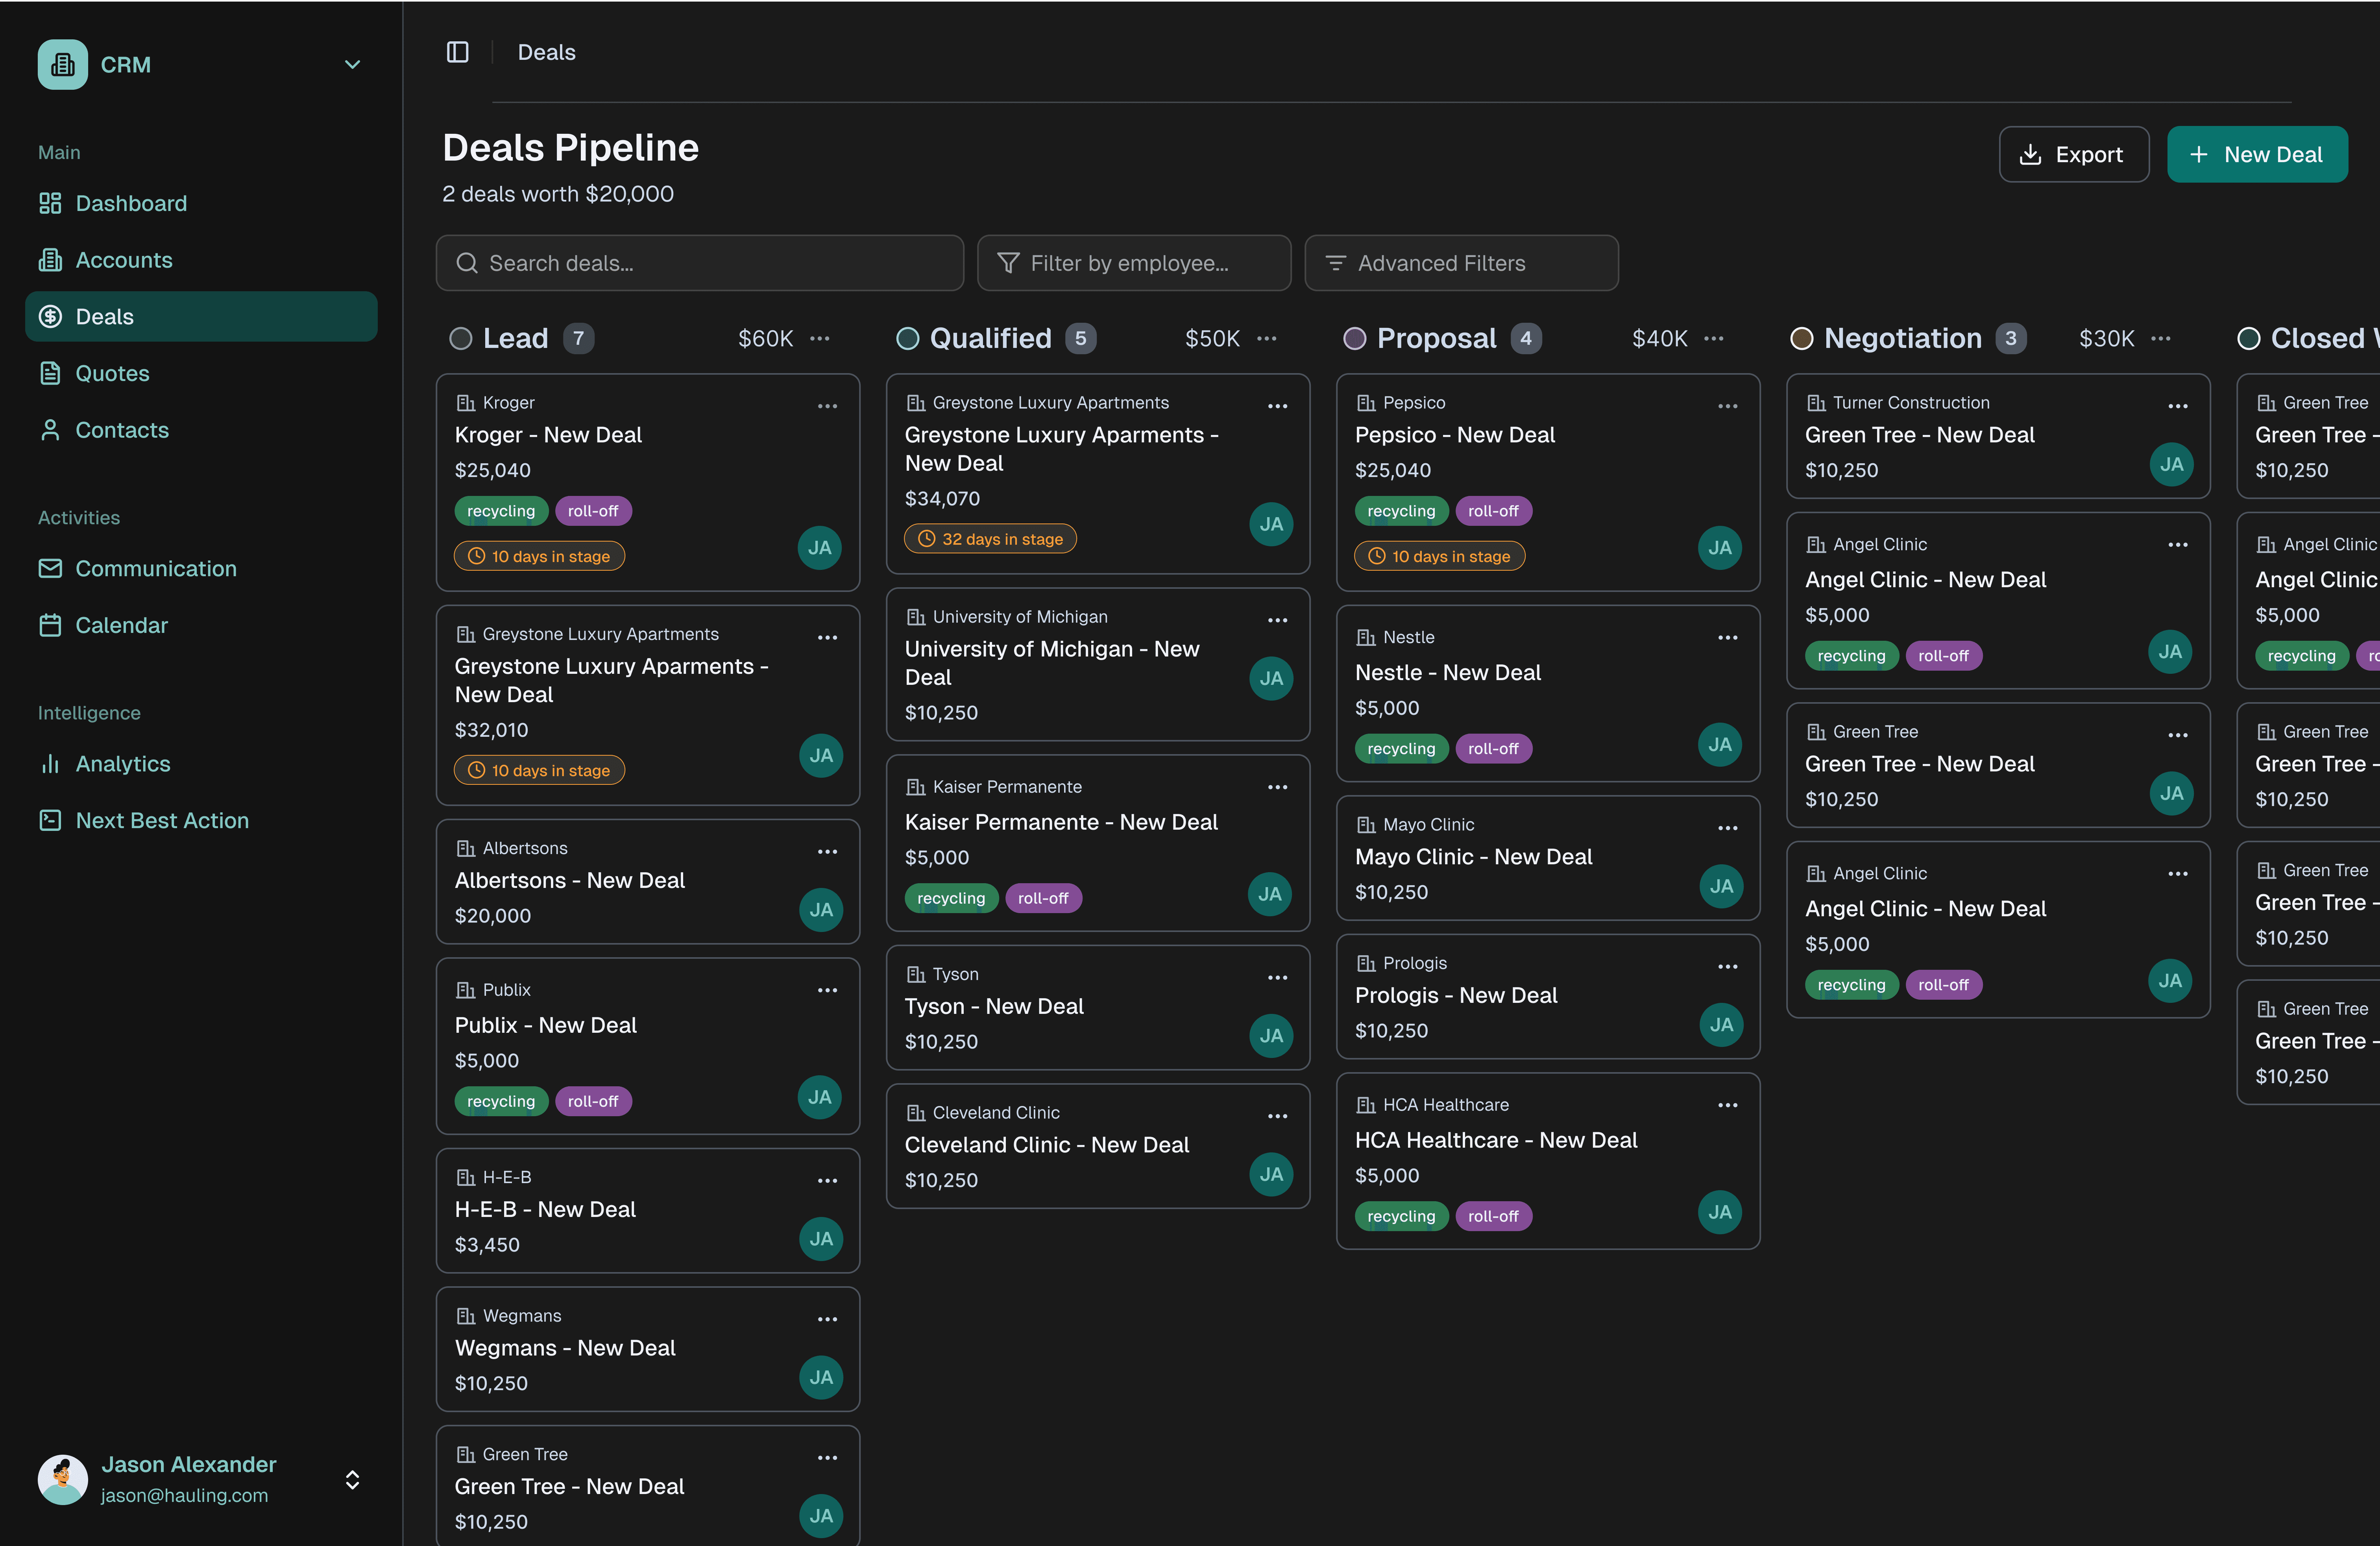Go to Contacts in sidebar
Viewport: 2380px width, 1546px height.
coord(122,430)
